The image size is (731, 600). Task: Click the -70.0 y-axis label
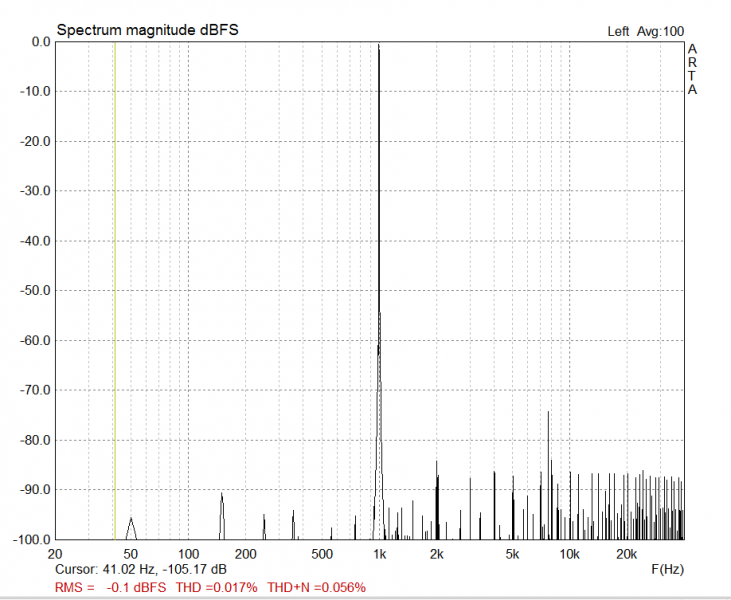click(x=35, y=390)
